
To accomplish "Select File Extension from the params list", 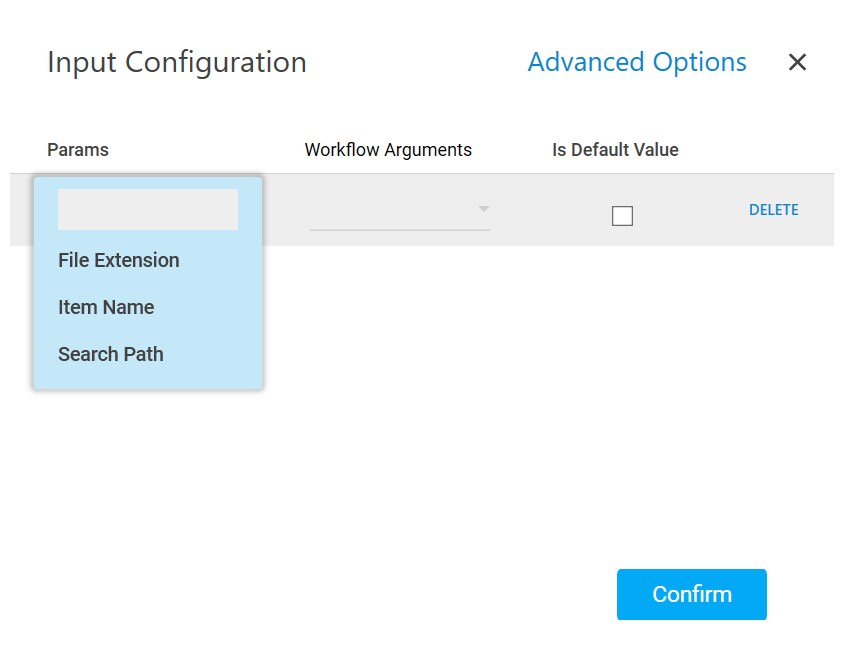I will click(x=119, y=260).
